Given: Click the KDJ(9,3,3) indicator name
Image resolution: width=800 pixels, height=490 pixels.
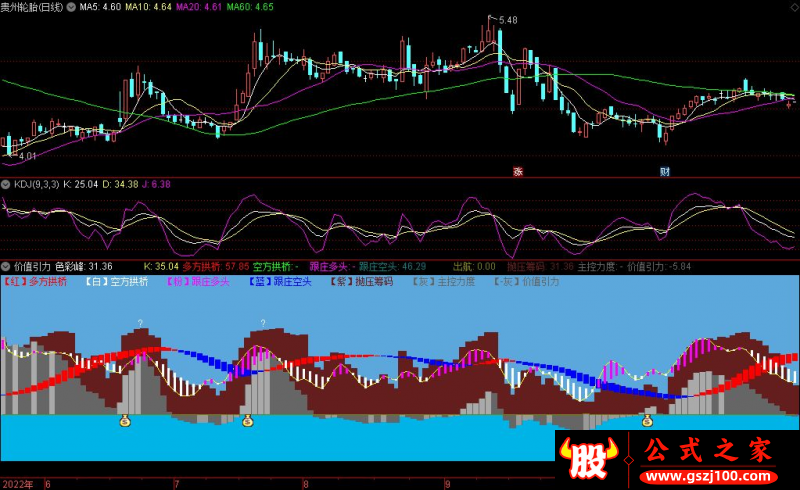Looking at the screenshot, I should (36, 184).
